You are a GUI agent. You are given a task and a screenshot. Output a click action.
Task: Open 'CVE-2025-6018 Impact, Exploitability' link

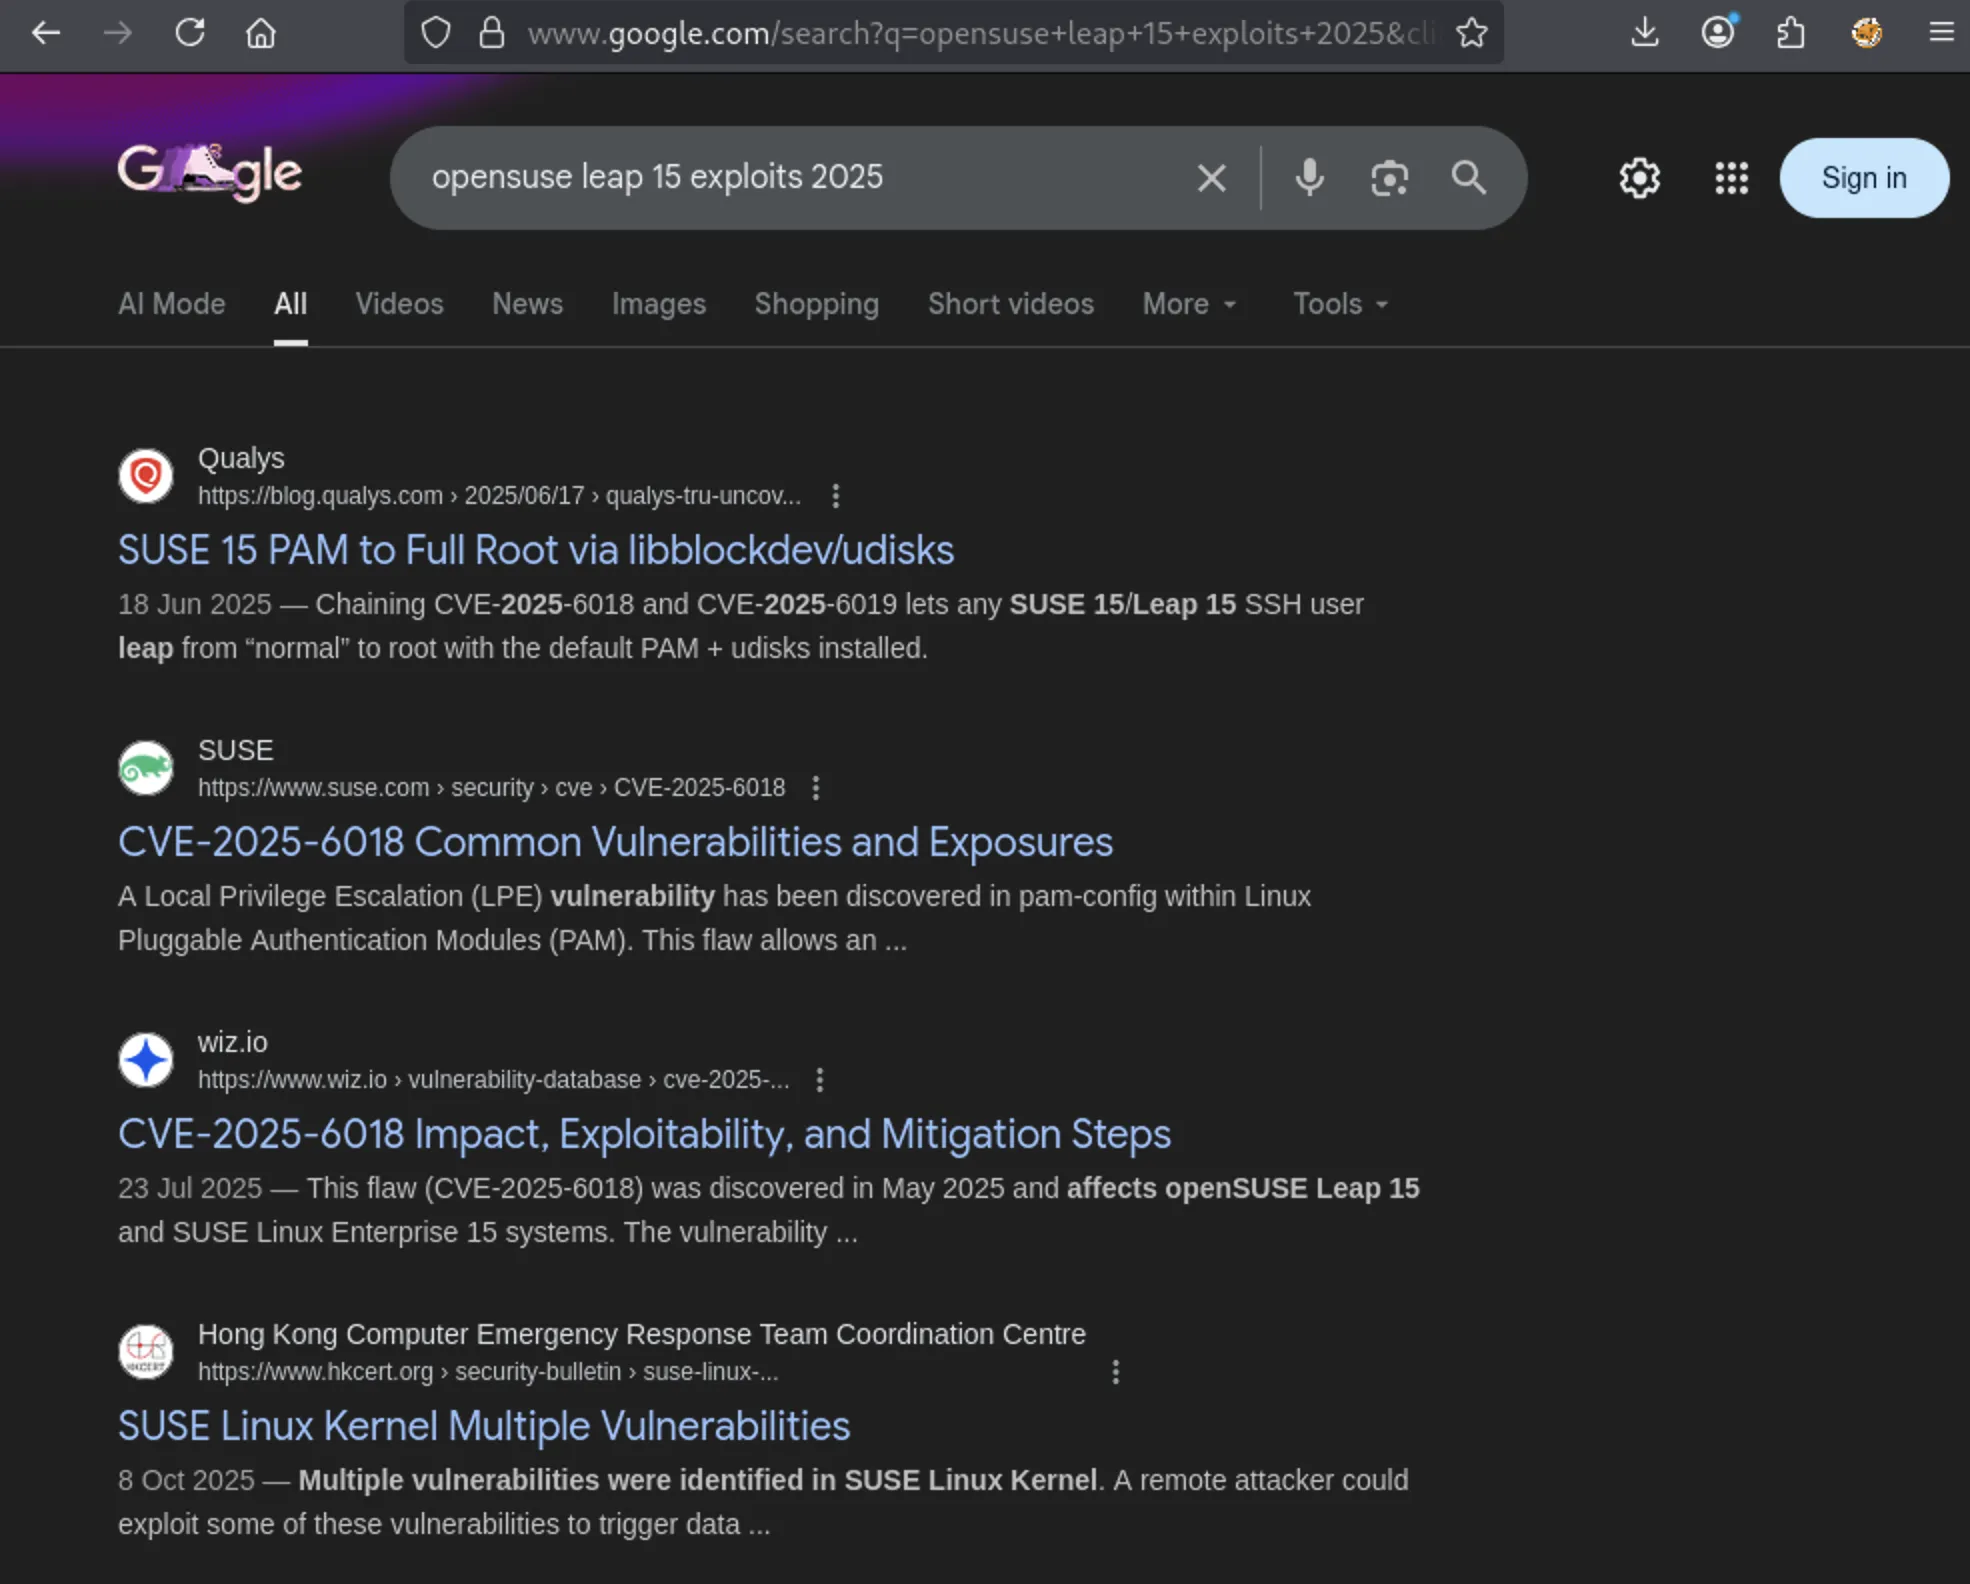point(644,1134)
